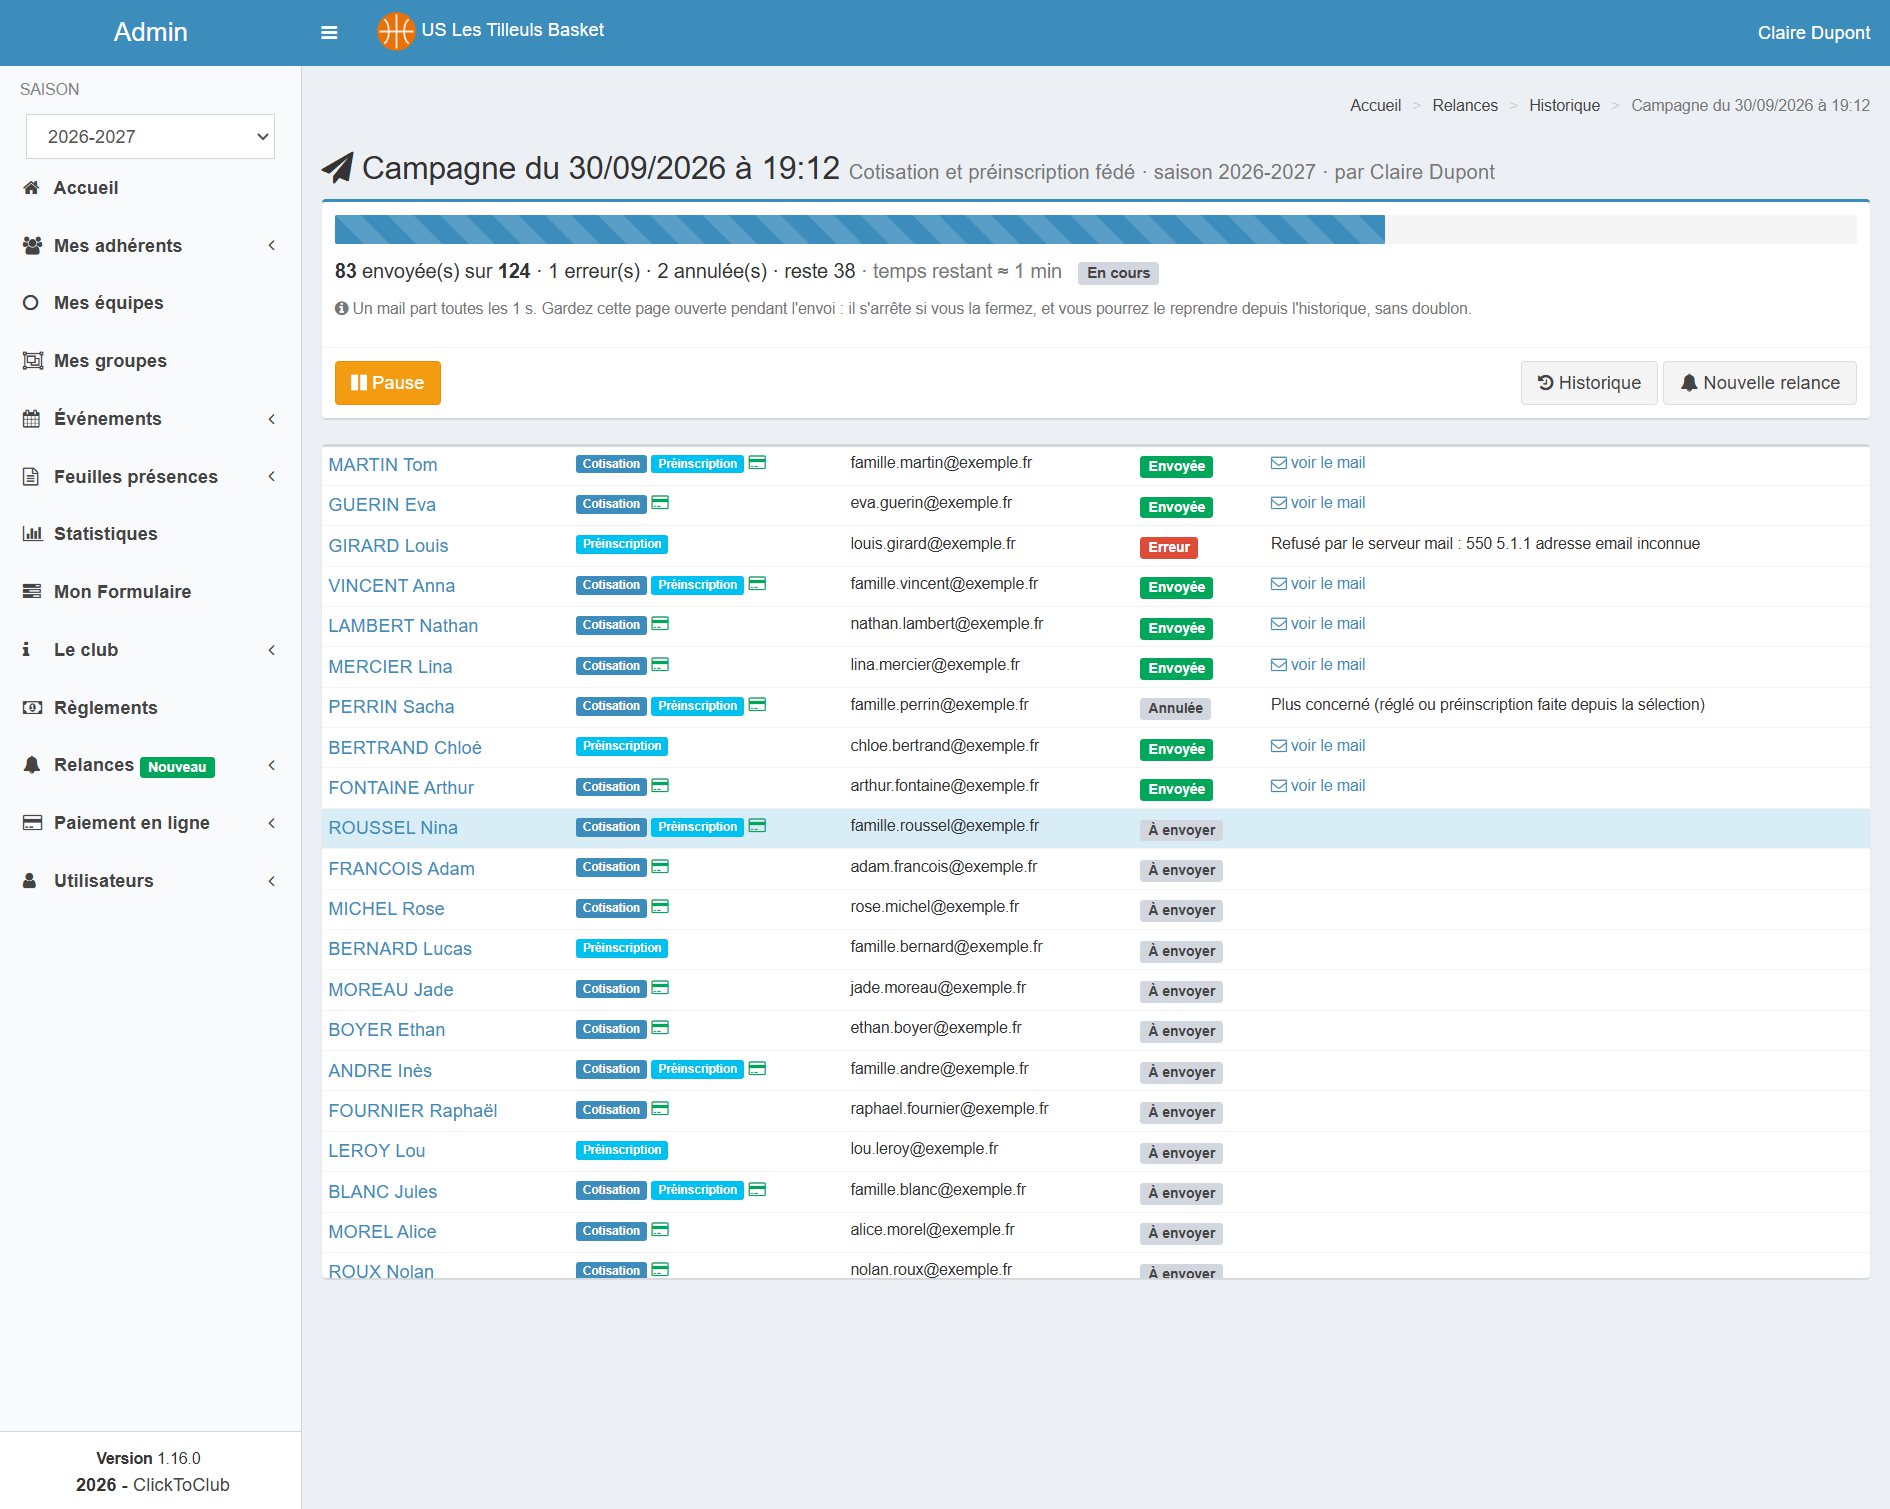Click the Erreur badge on GIRARD Louis row
1890x1509 pixels.
click(x=1169, y=547)
